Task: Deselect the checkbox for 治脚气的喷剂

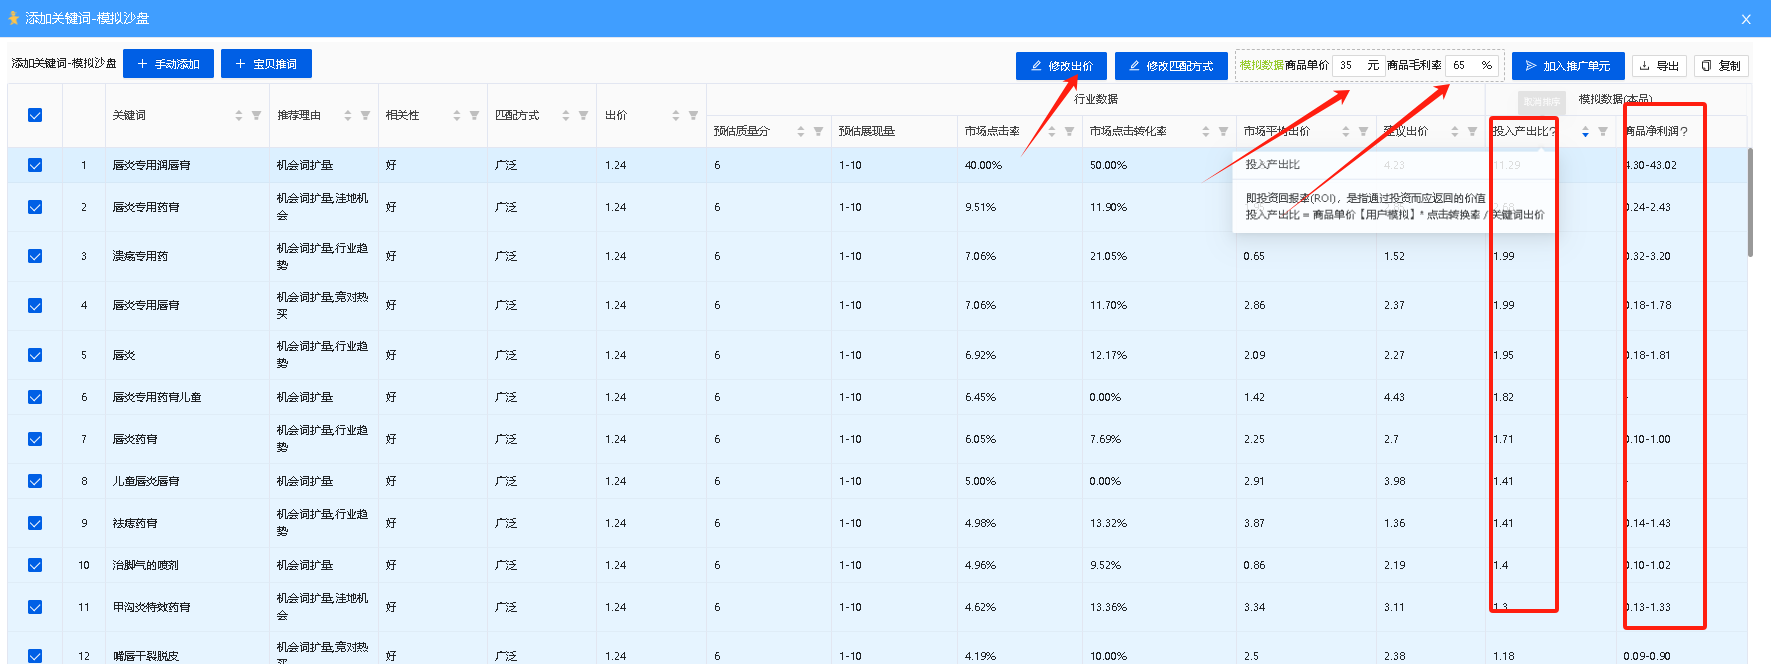Action: (35, 565)
